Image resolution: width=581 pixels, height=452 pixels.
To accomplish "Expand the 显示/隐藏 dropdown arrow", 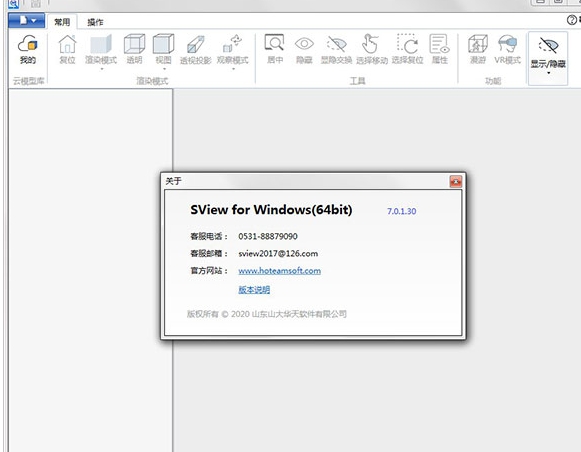I will (x=549, y=73).
